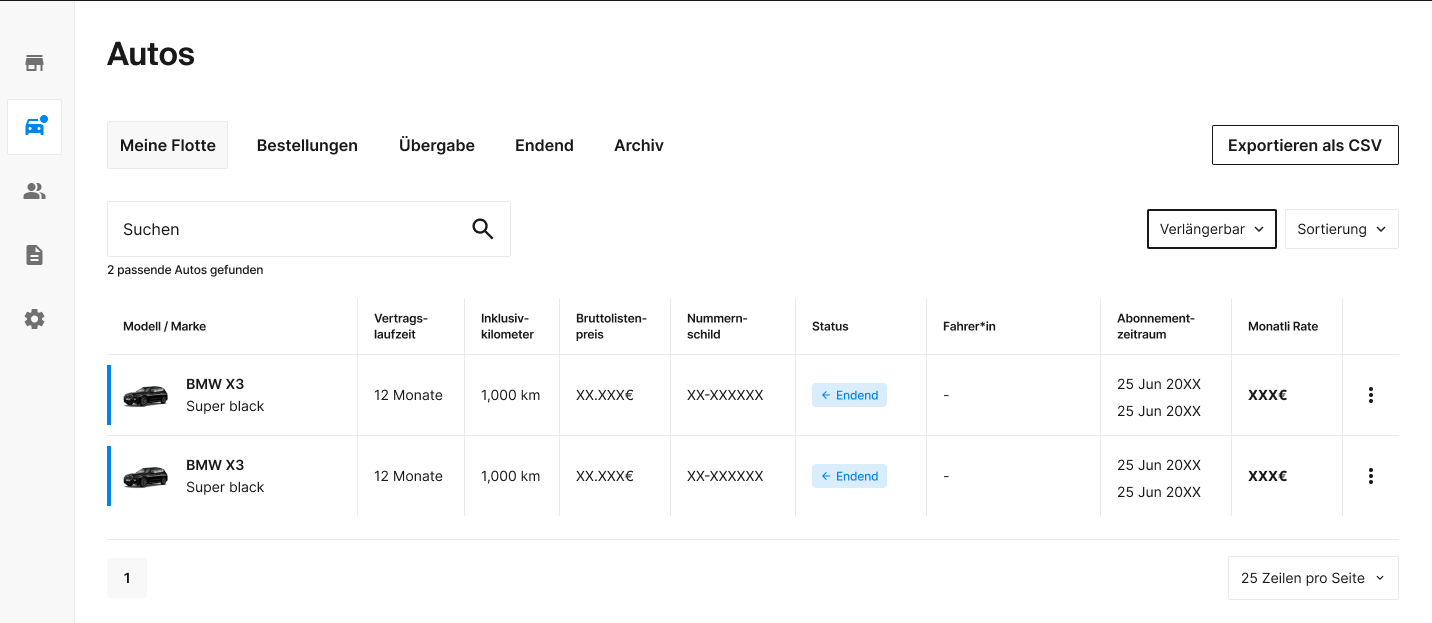Expand the 25 Zeilen pro Seite selector

(x=1313, y=578)
